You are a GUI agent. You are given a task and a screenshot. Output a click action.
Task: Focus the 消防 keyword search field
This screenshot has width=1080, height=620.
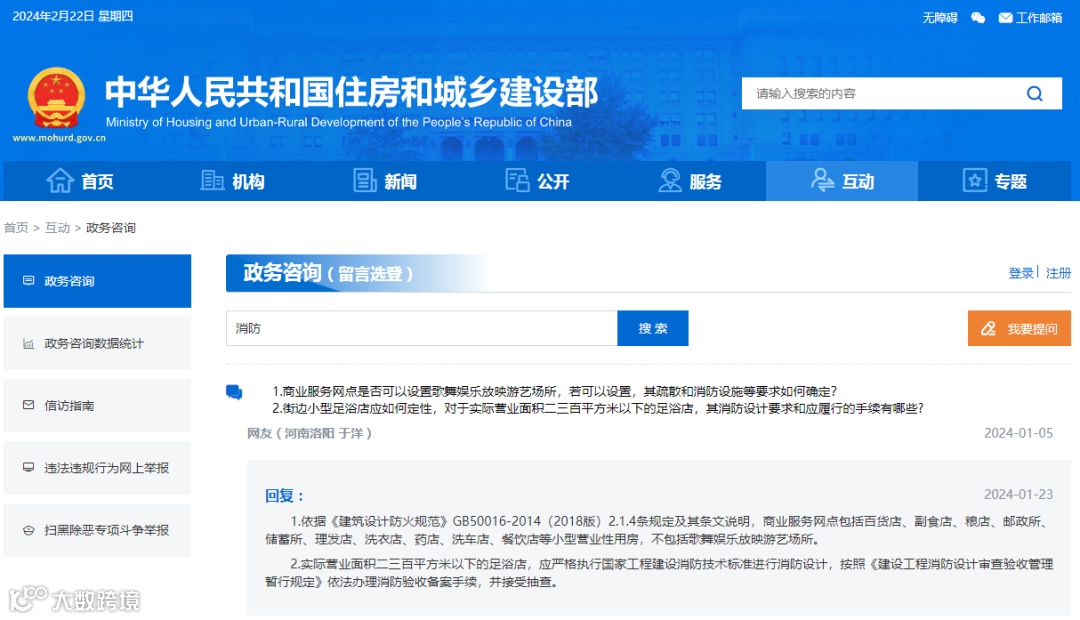422,328
